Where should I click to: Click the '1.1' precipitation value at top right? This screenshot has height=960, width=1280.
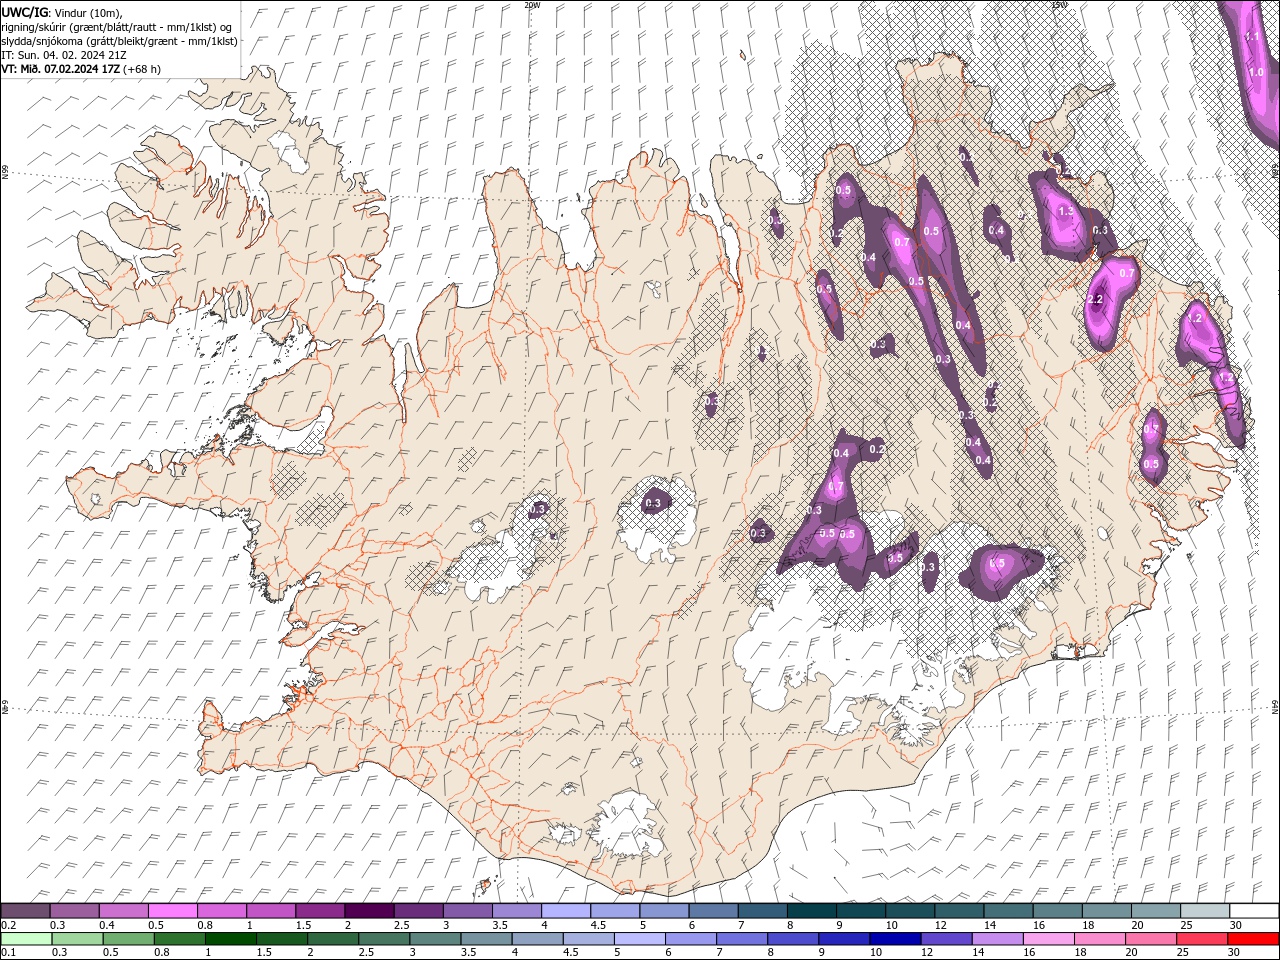click(1252, 37)
